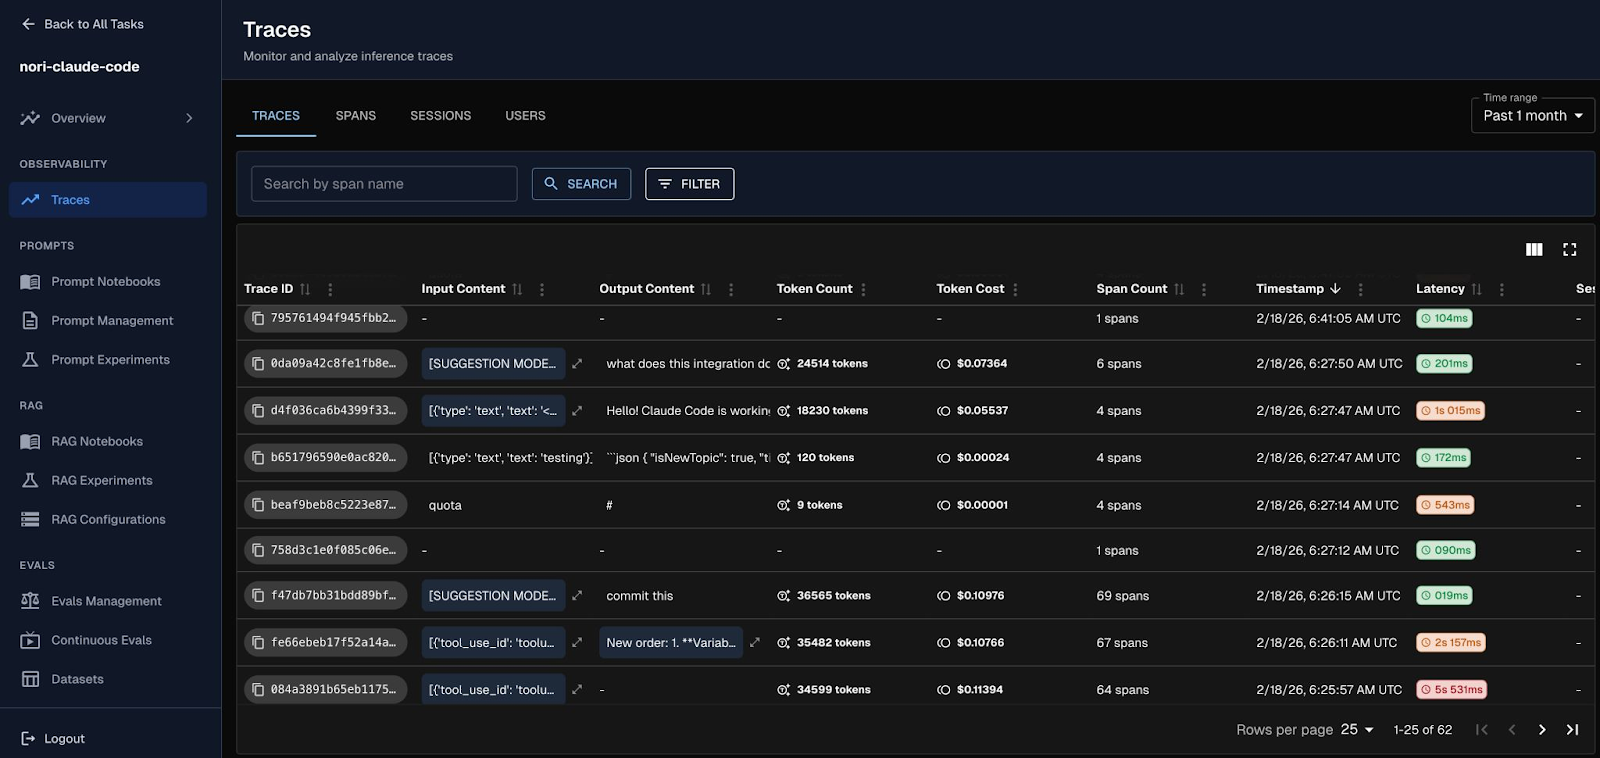The image size is (1600, 758).
Task: Click the Logout link
Action: 53,739
